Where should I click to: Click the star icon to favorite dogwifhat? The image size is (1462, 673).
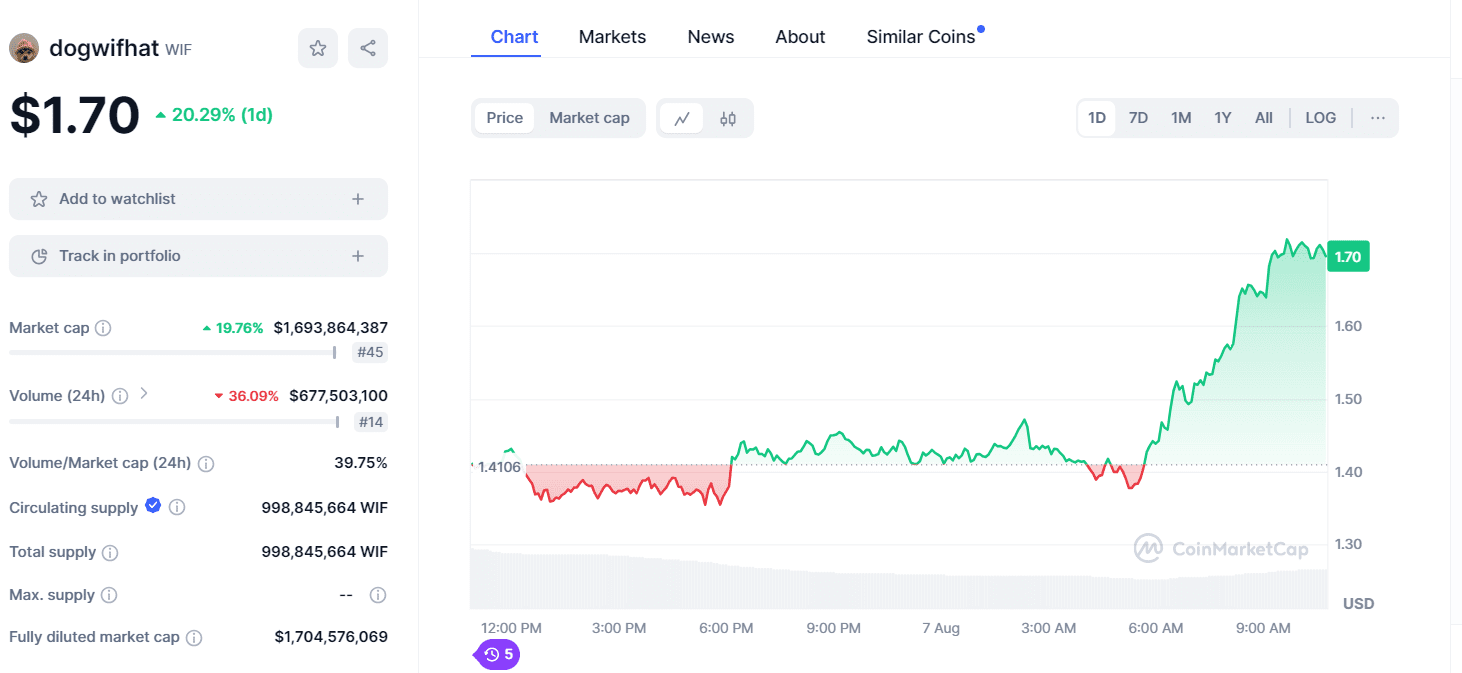click(x=317, y=47)
